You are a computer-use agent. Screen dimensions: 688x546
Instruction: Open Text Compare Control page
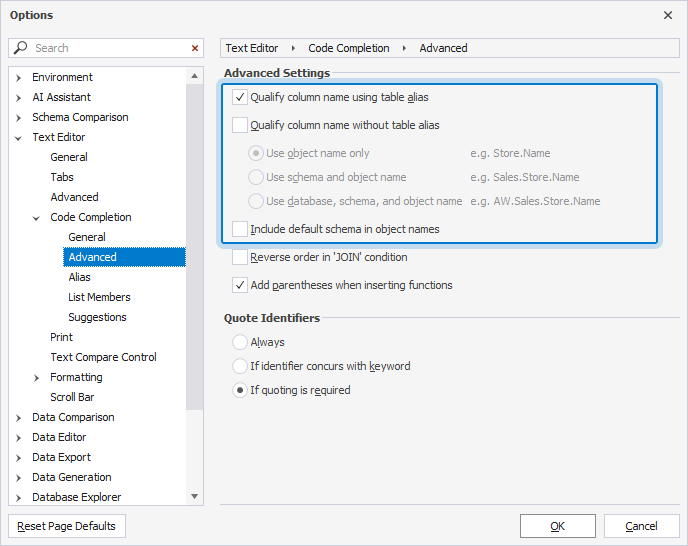[x=103, y=357]
